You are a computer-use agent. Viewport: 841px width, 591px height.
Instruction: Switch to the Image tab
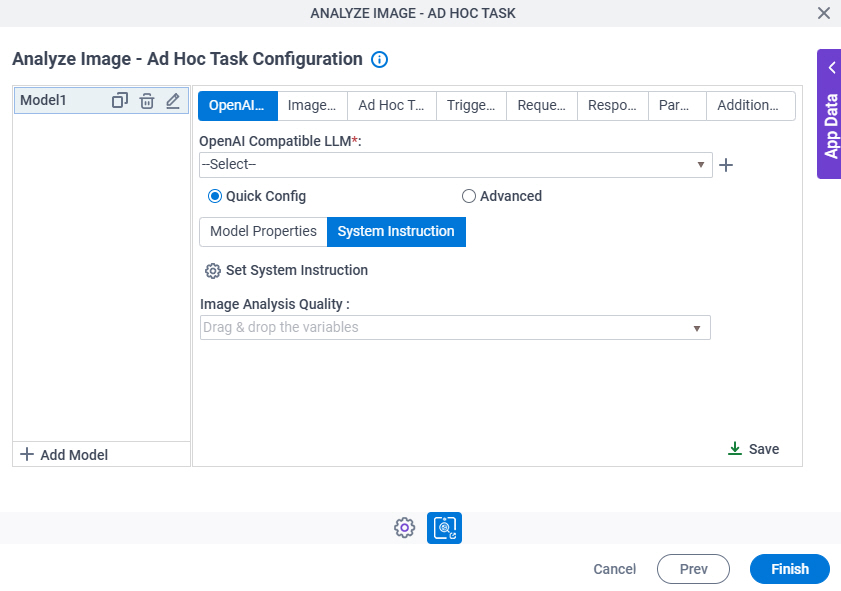(312, 106)
